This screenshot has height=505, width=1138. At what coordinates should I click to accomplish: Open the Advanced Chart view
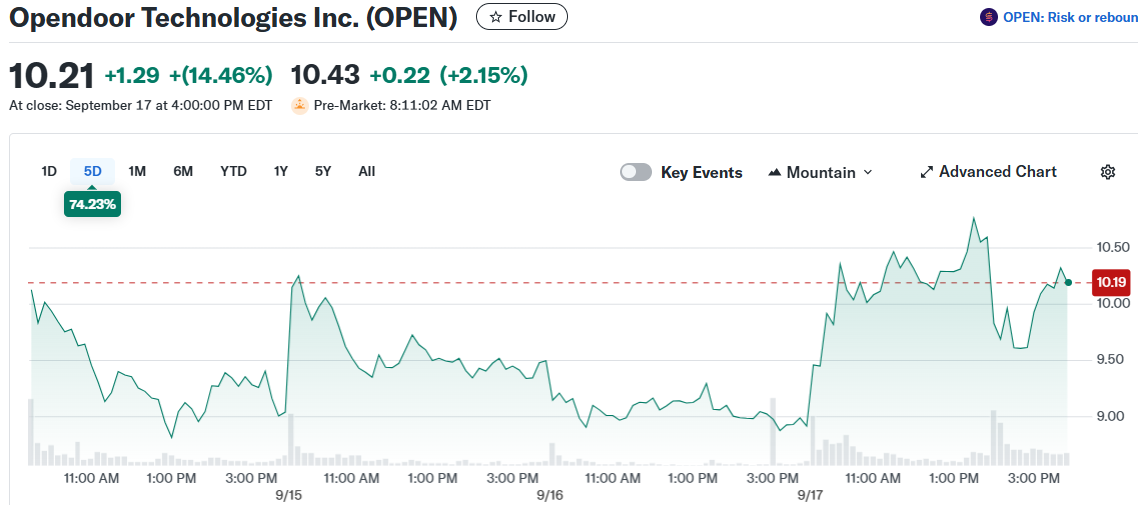pos(988,172)
